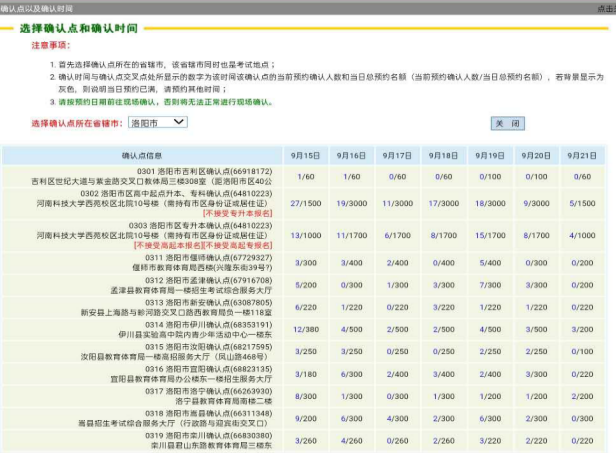The width and height of the screenshot is (616, 453).
Task: Choose 0311 偃师市 slot on 9月16日
Action: pos(352,262)
